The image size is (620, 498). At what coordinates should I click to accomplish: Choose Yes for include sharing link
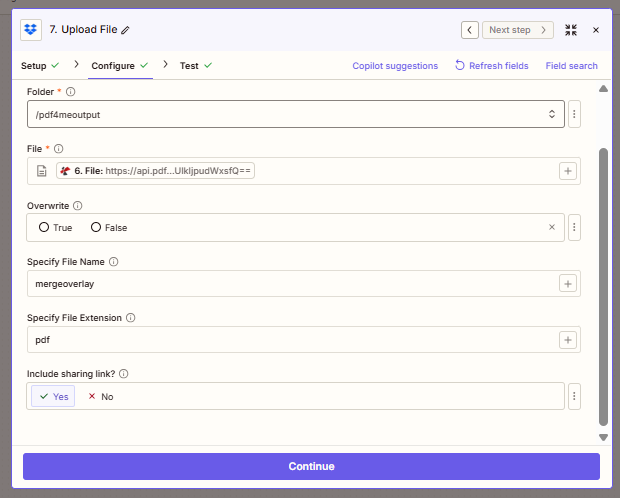[x=53, y=396]
